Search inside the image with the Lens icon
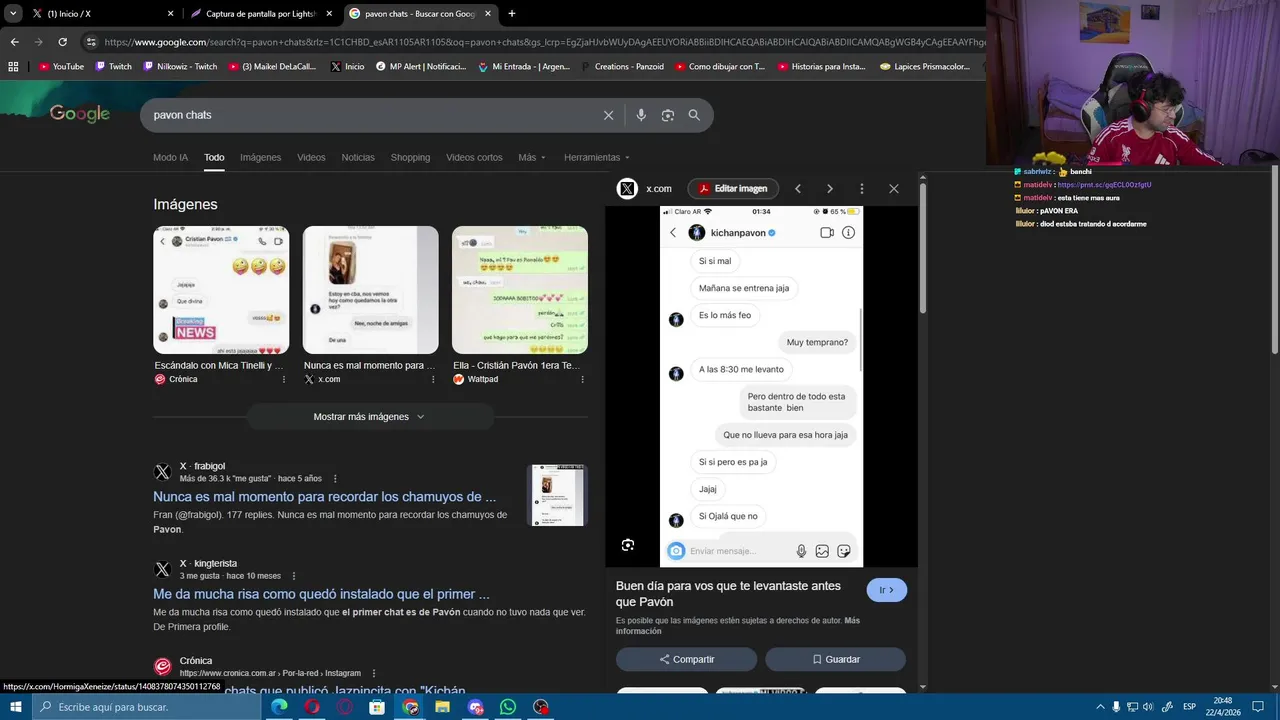 627,545
